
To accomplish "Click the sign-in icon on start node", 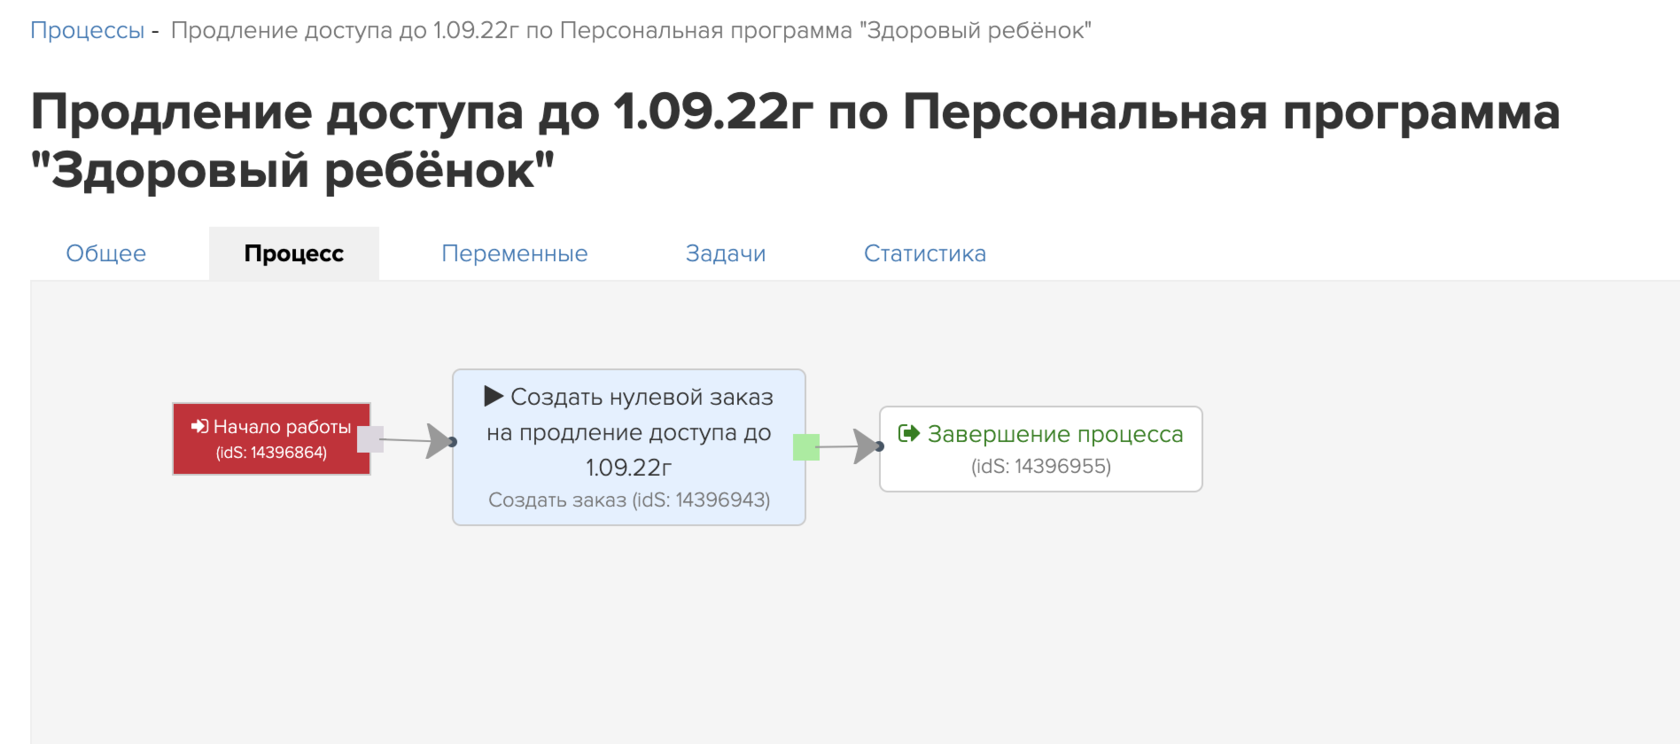I will click(x=199, y=427).
